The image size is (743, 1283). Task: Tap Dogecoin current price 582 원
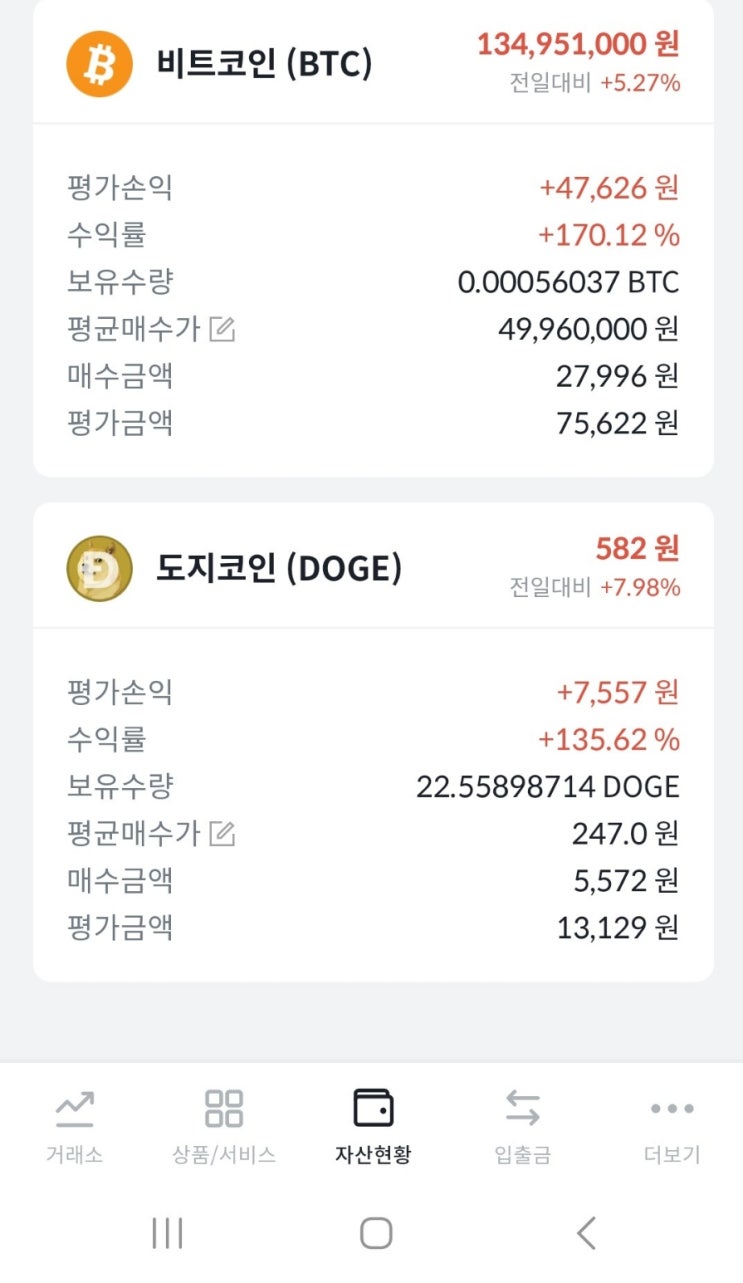click(637, 549)
